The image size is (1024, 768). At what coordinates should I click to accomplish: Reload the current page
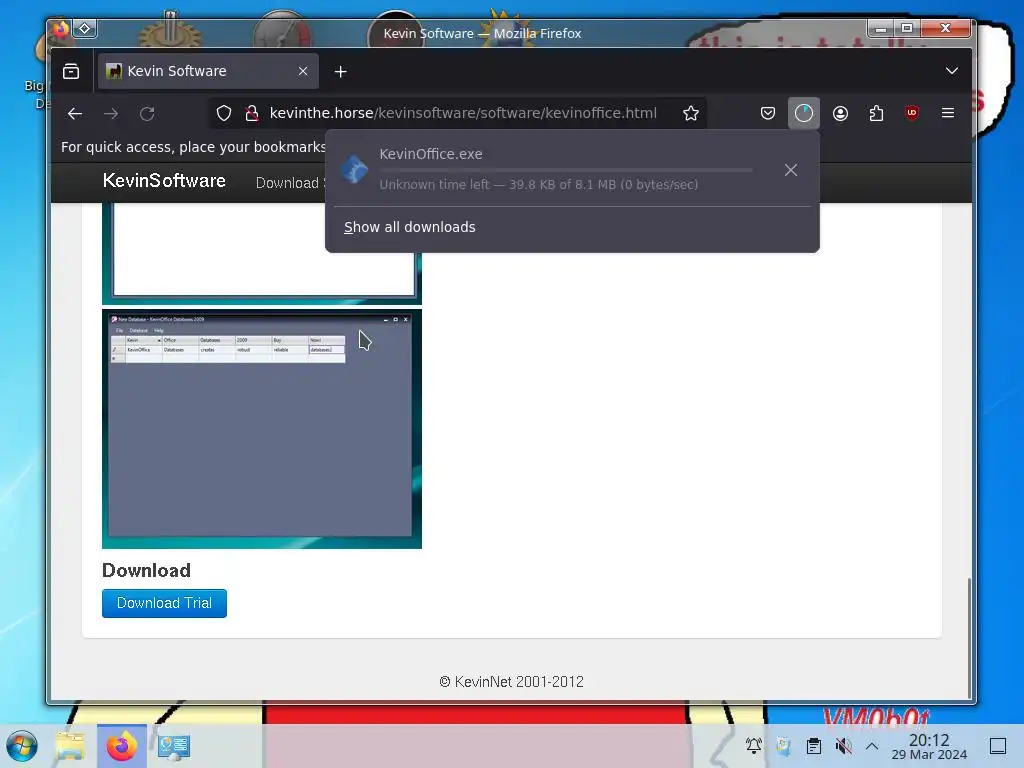click(147, 114)
